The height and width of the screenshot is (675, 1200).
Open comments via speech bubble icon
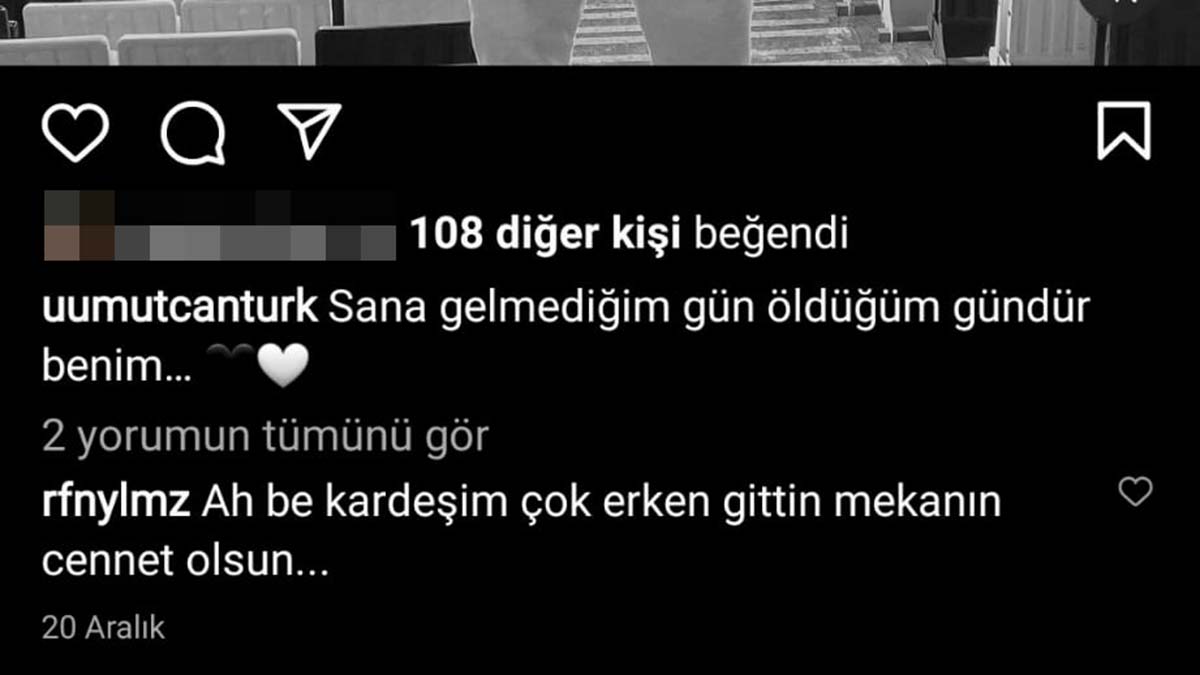pyautogui.click(x=193, y=132)
